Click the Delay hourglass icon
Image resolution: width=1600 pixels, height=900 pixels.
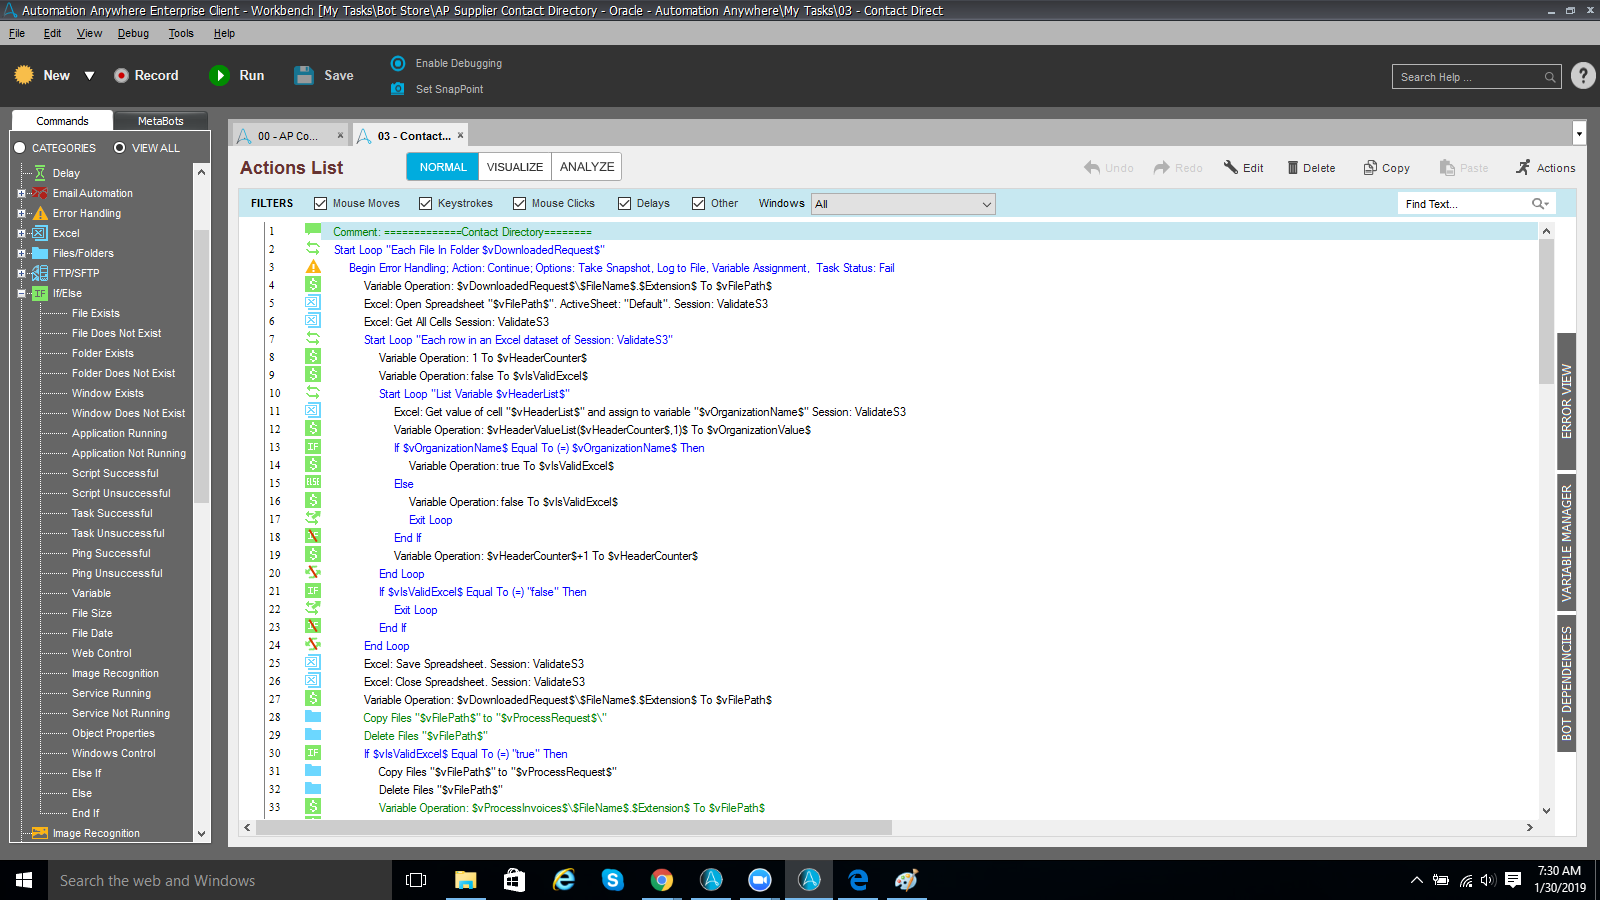(x=40, y=173)
